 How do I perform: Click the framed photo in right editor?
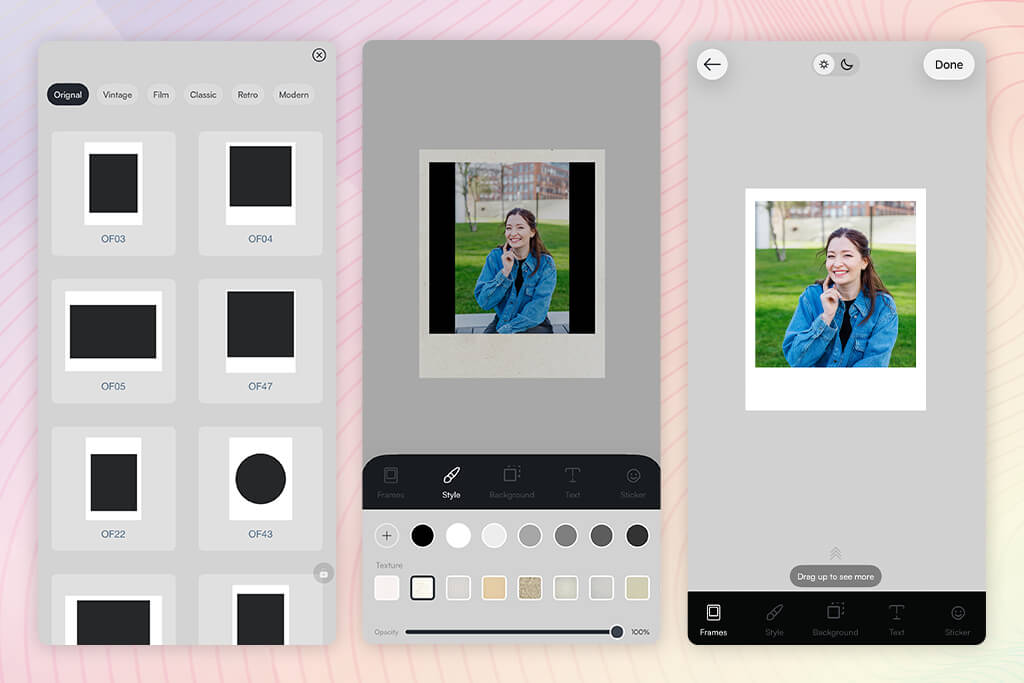pos(835,299)
